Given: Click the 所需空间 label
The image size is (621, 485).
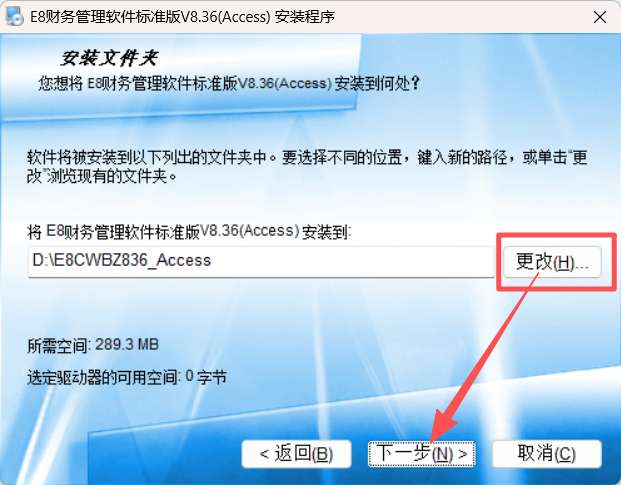Looking at the screenshot, I should (x=58, y=345).
